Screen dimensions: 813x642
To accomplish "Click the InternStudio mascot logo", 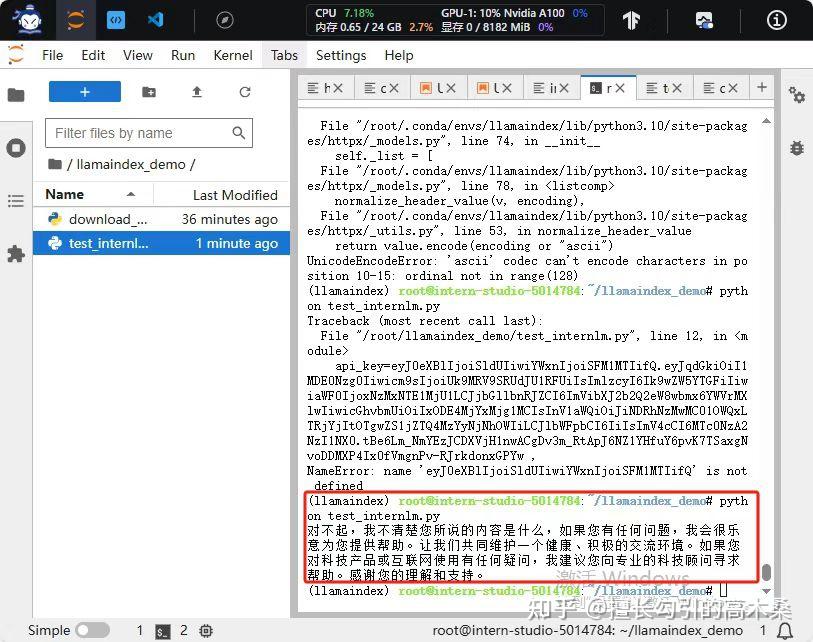I will [x=29, y=20].
